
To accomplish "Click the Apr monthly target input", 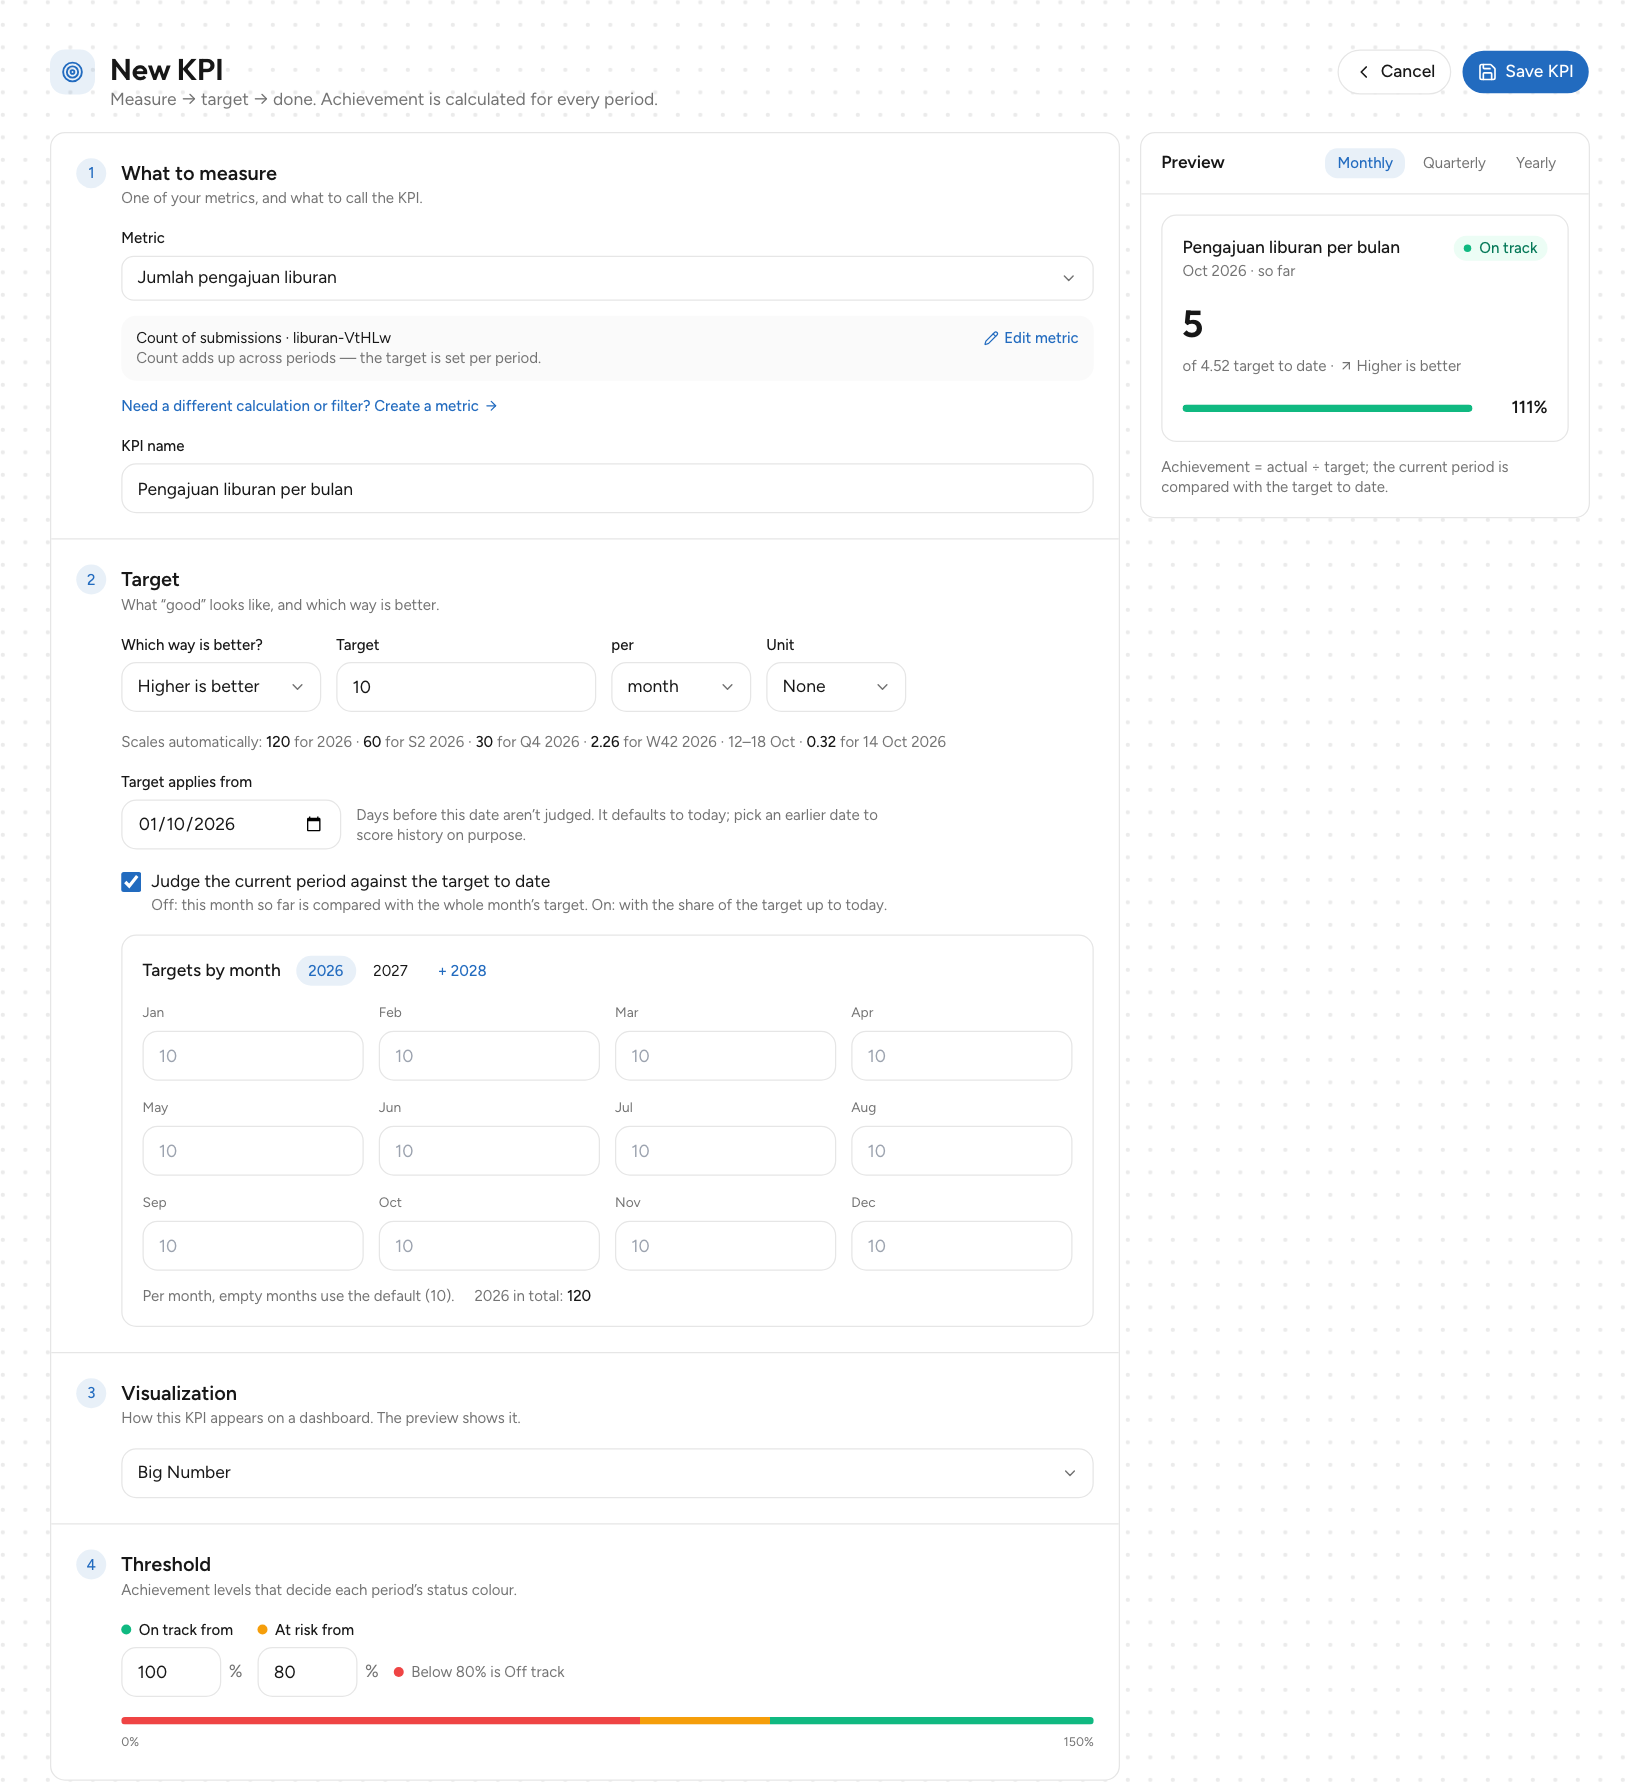I will (x=961, y=1056).
